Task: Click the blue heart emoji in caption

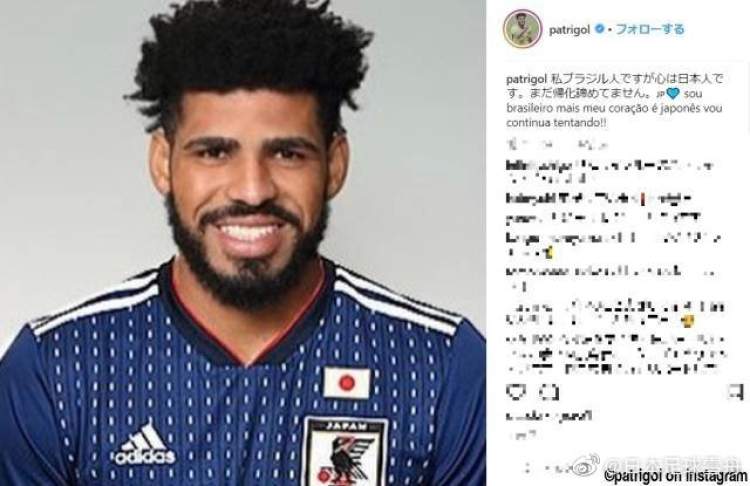Action: pyautogui.click(x=673, y=93)
